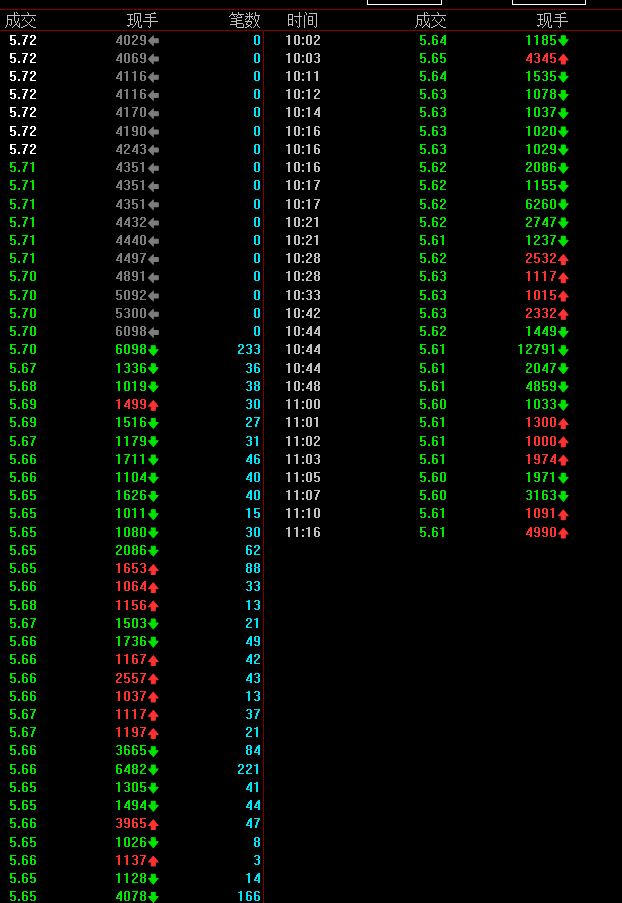Click the 221 trade count value
The height and width of the screenshot is (903, 622).
point(249,769)
